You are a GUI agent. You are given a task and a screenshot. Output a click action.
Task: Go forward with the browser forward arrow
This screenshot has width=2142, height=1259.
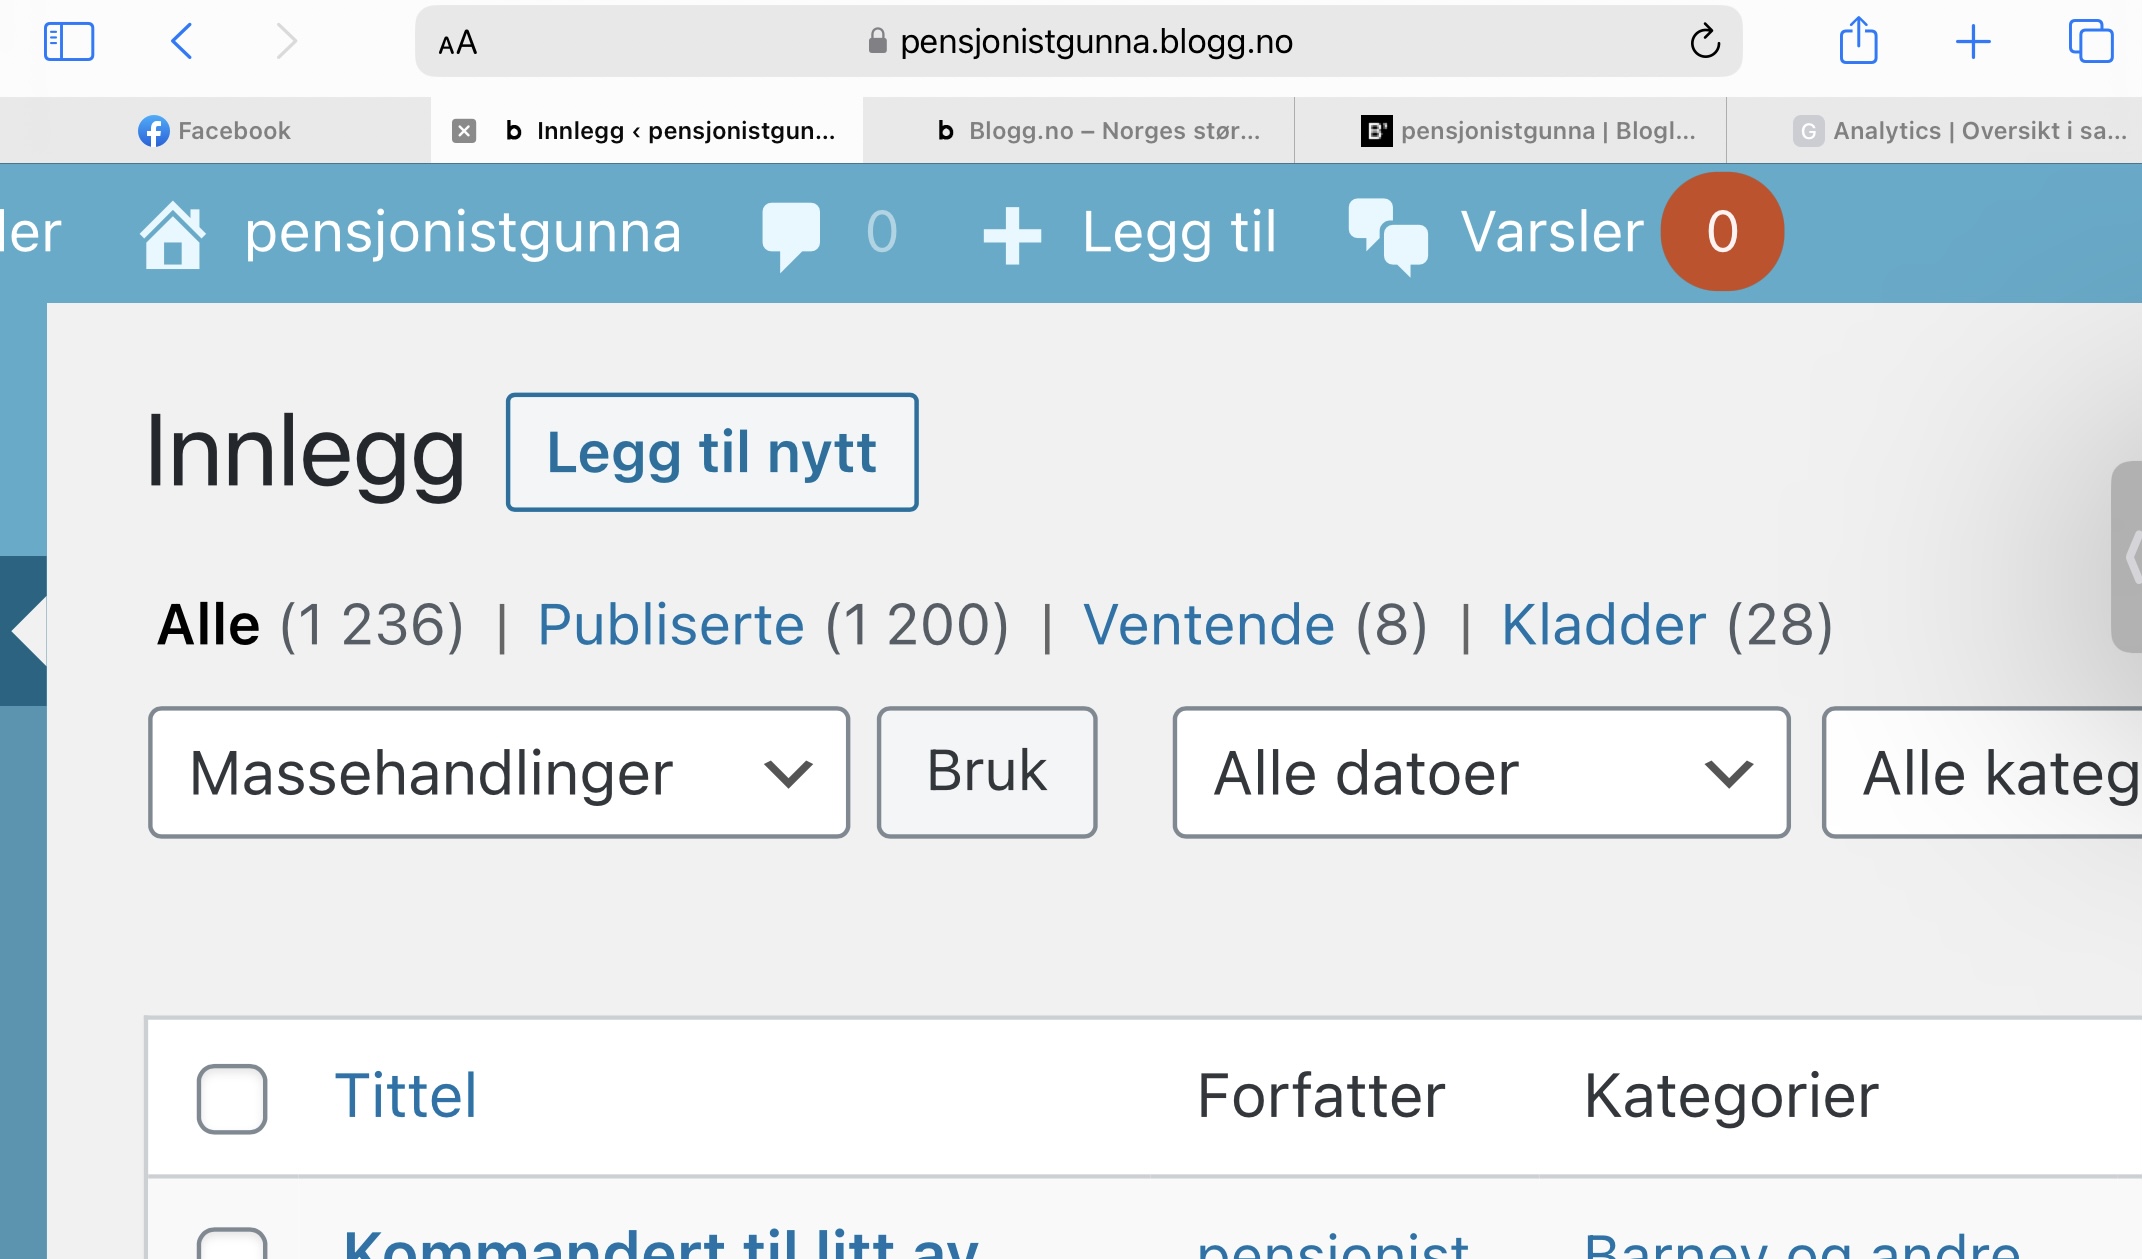click(286, 42)
